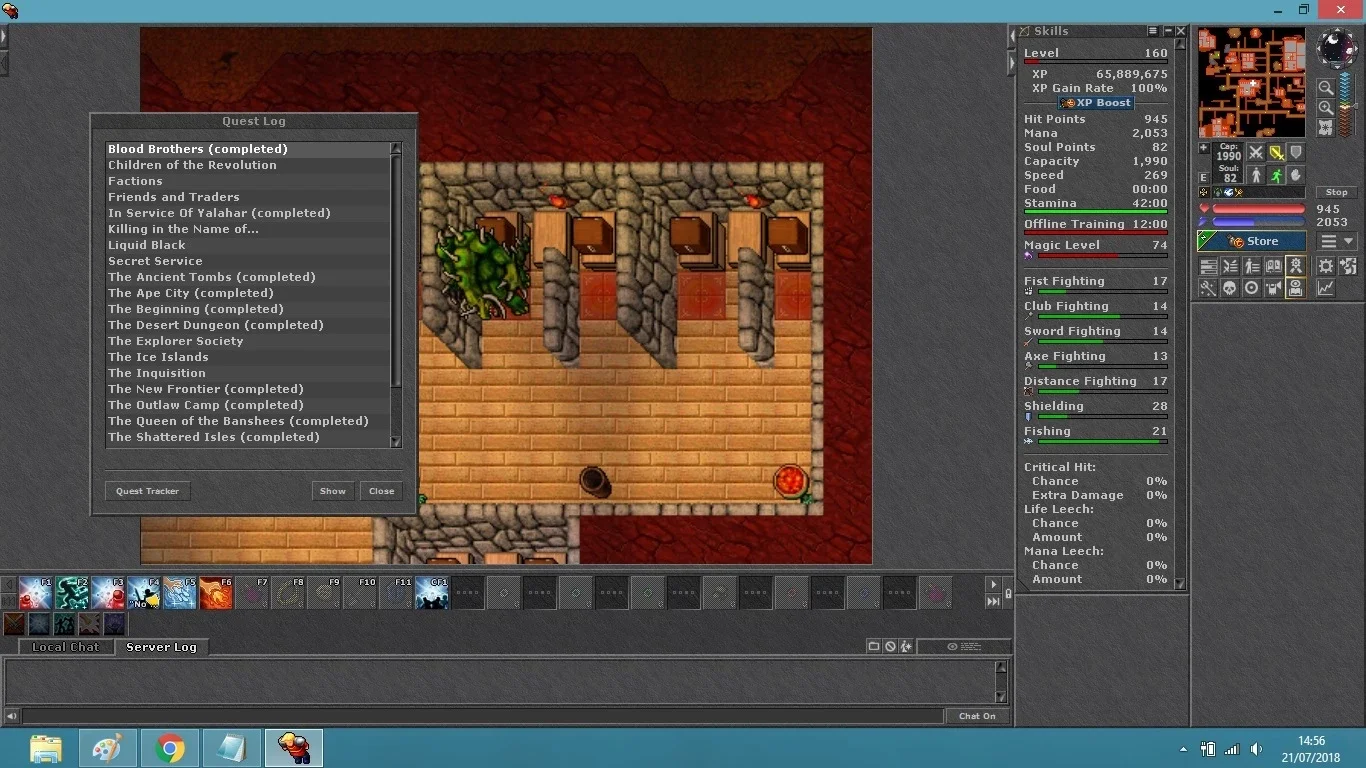The image size is (1366, 768).
Task: Open the control panel hamburger dropdown menu
Action: click(x=1337, y=241)
